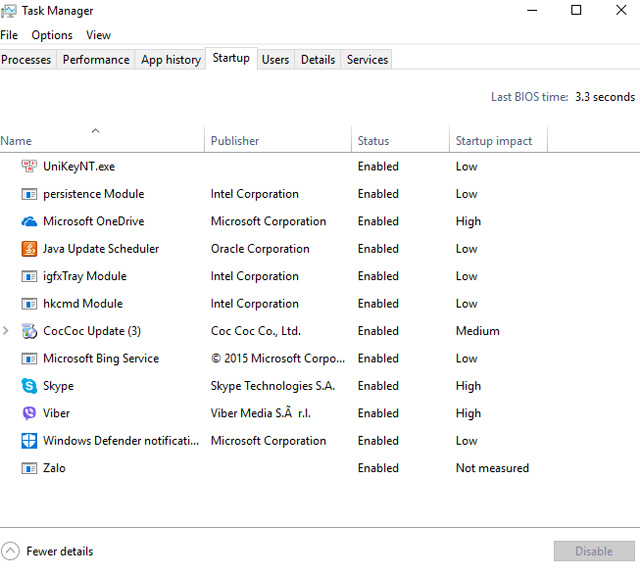
Task: Click Viber Media publisher cell
Action: pyautogui.click(x=260, y=413)
